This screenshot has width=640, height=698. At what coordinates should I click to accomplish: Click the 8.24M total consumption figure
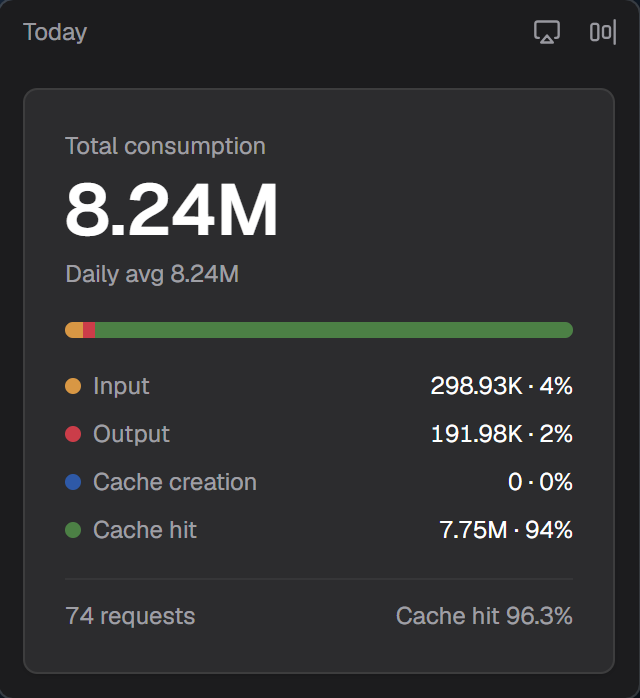171,209
